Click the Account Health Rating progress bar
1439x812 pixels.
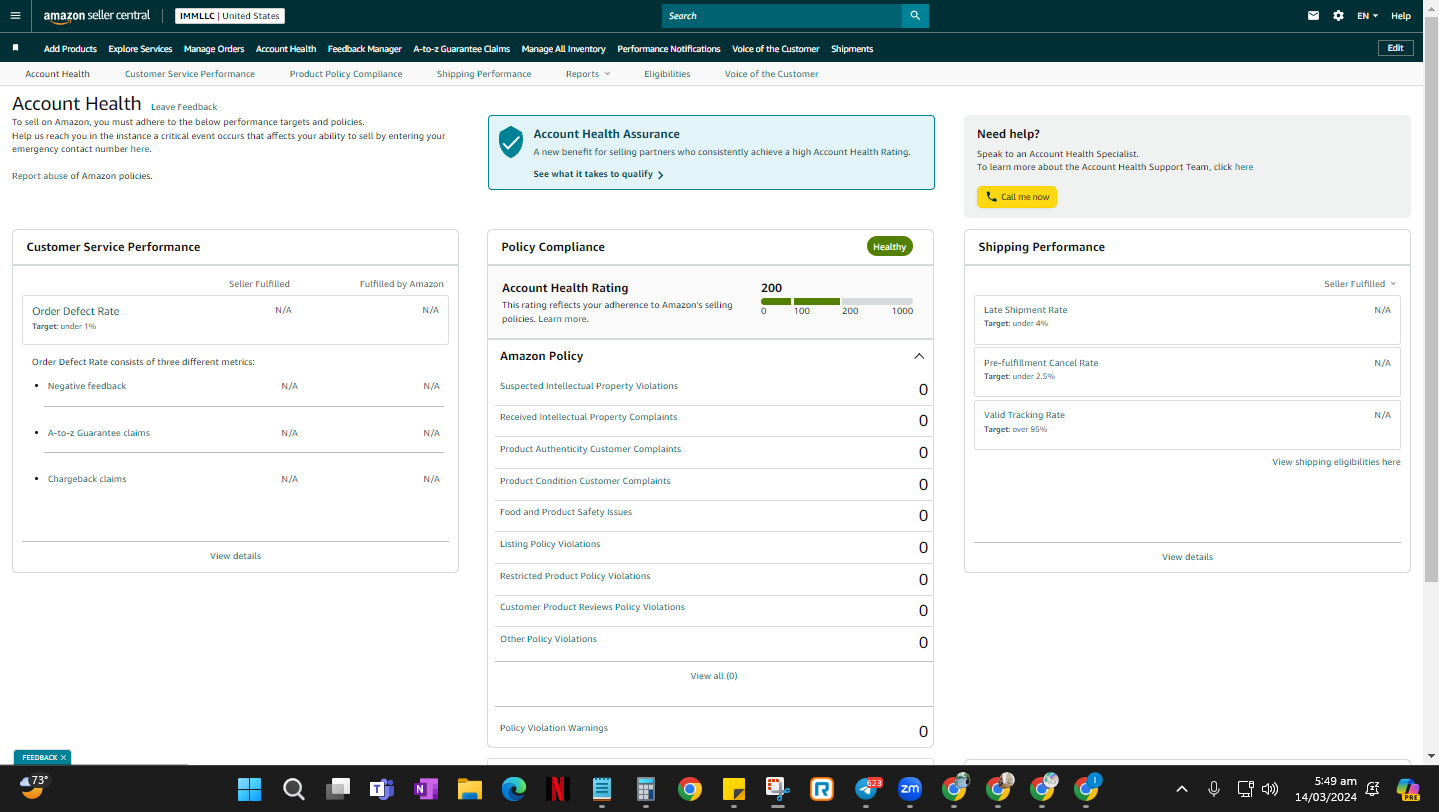coord(837,301)
